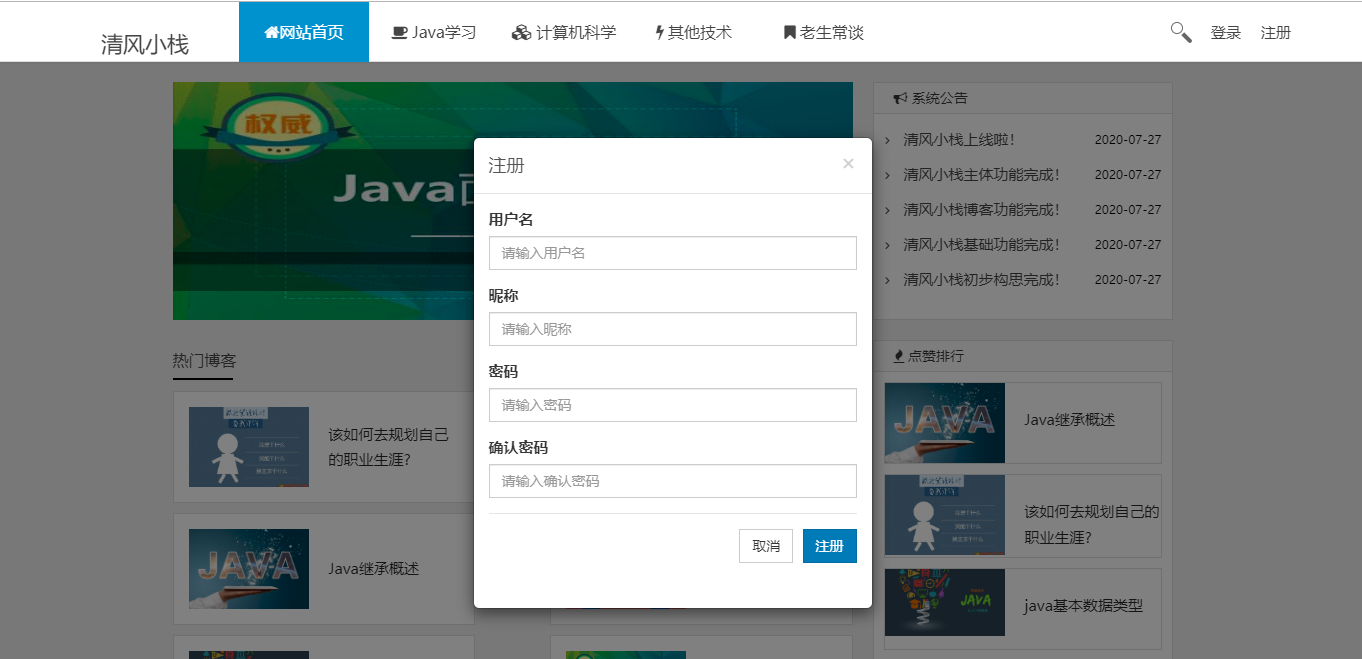
Task: Submit with the blue 注册 button
Action: [x=830, y=546]
